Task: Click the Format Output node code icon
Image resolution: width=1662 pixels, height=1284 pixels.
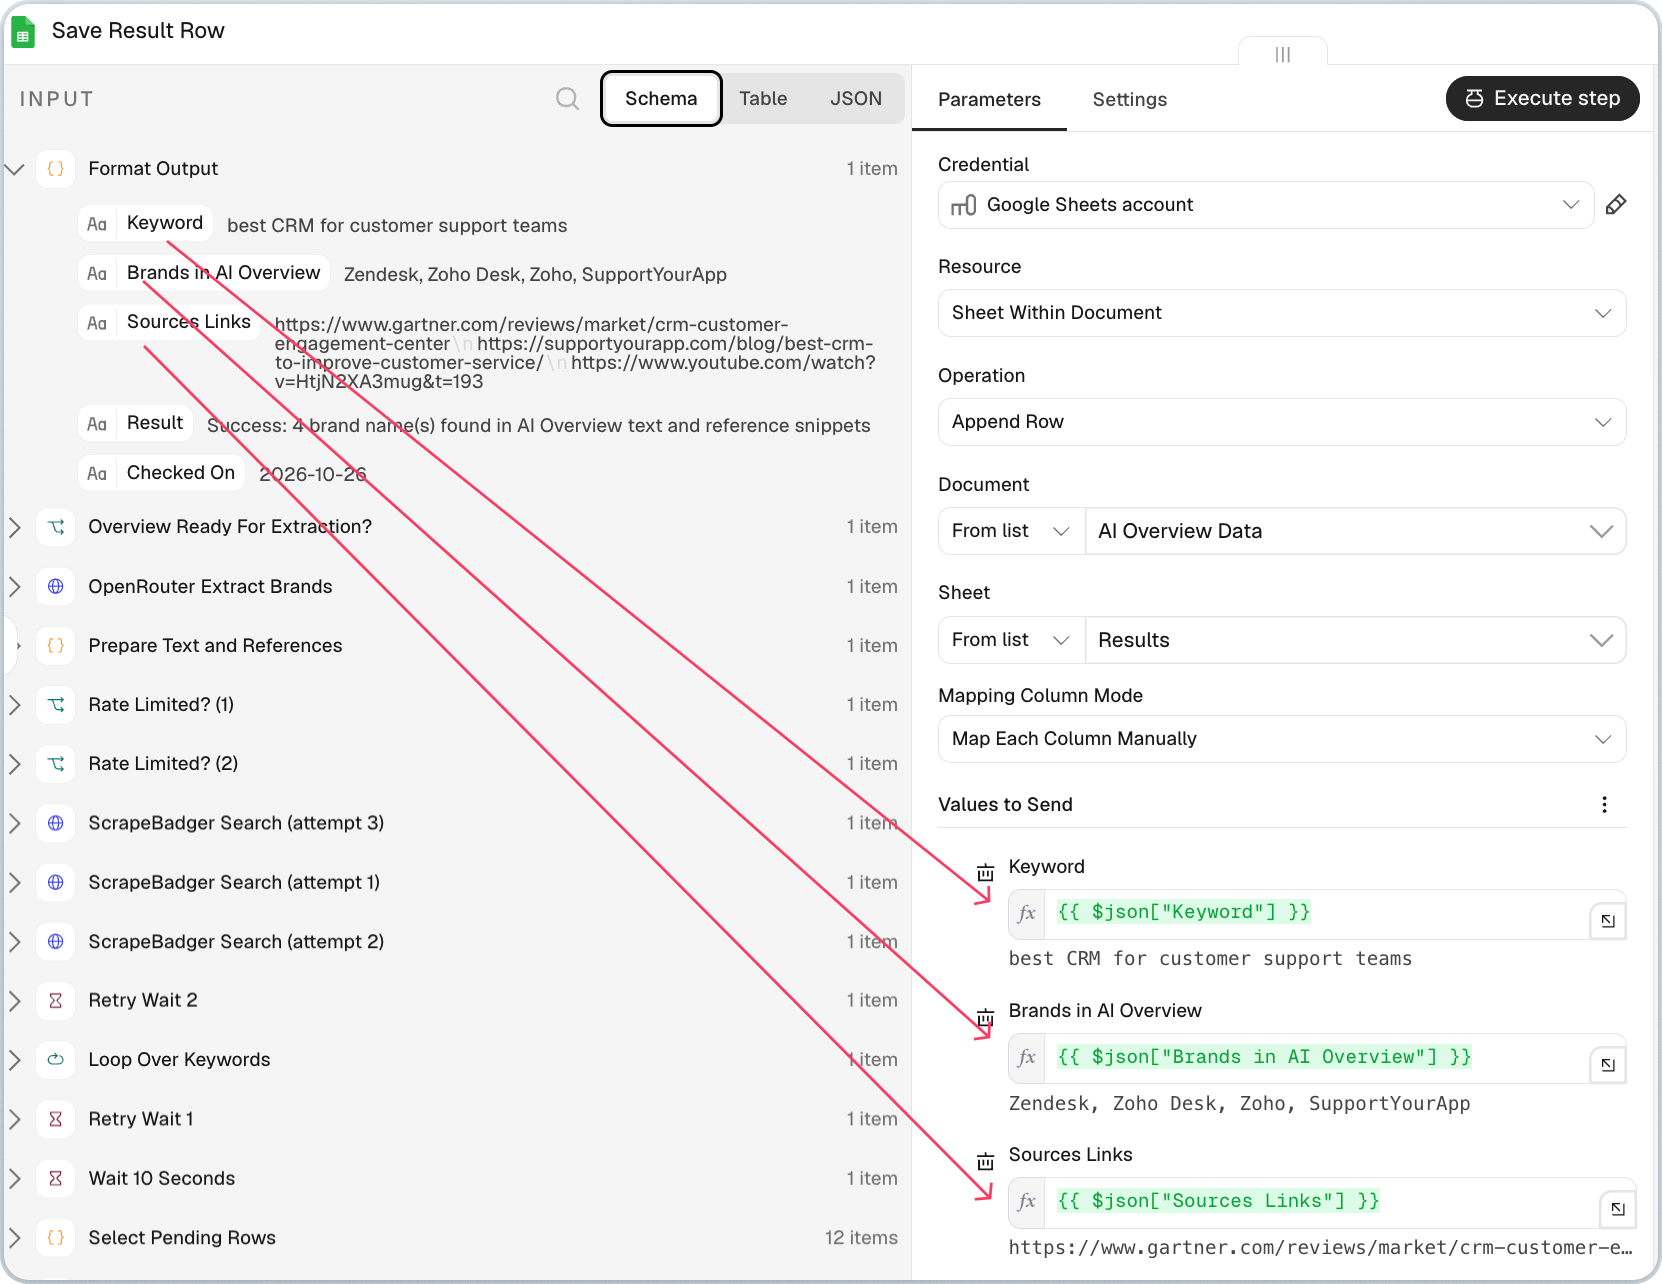Action: pyautogui.click(x=56, y=169)
